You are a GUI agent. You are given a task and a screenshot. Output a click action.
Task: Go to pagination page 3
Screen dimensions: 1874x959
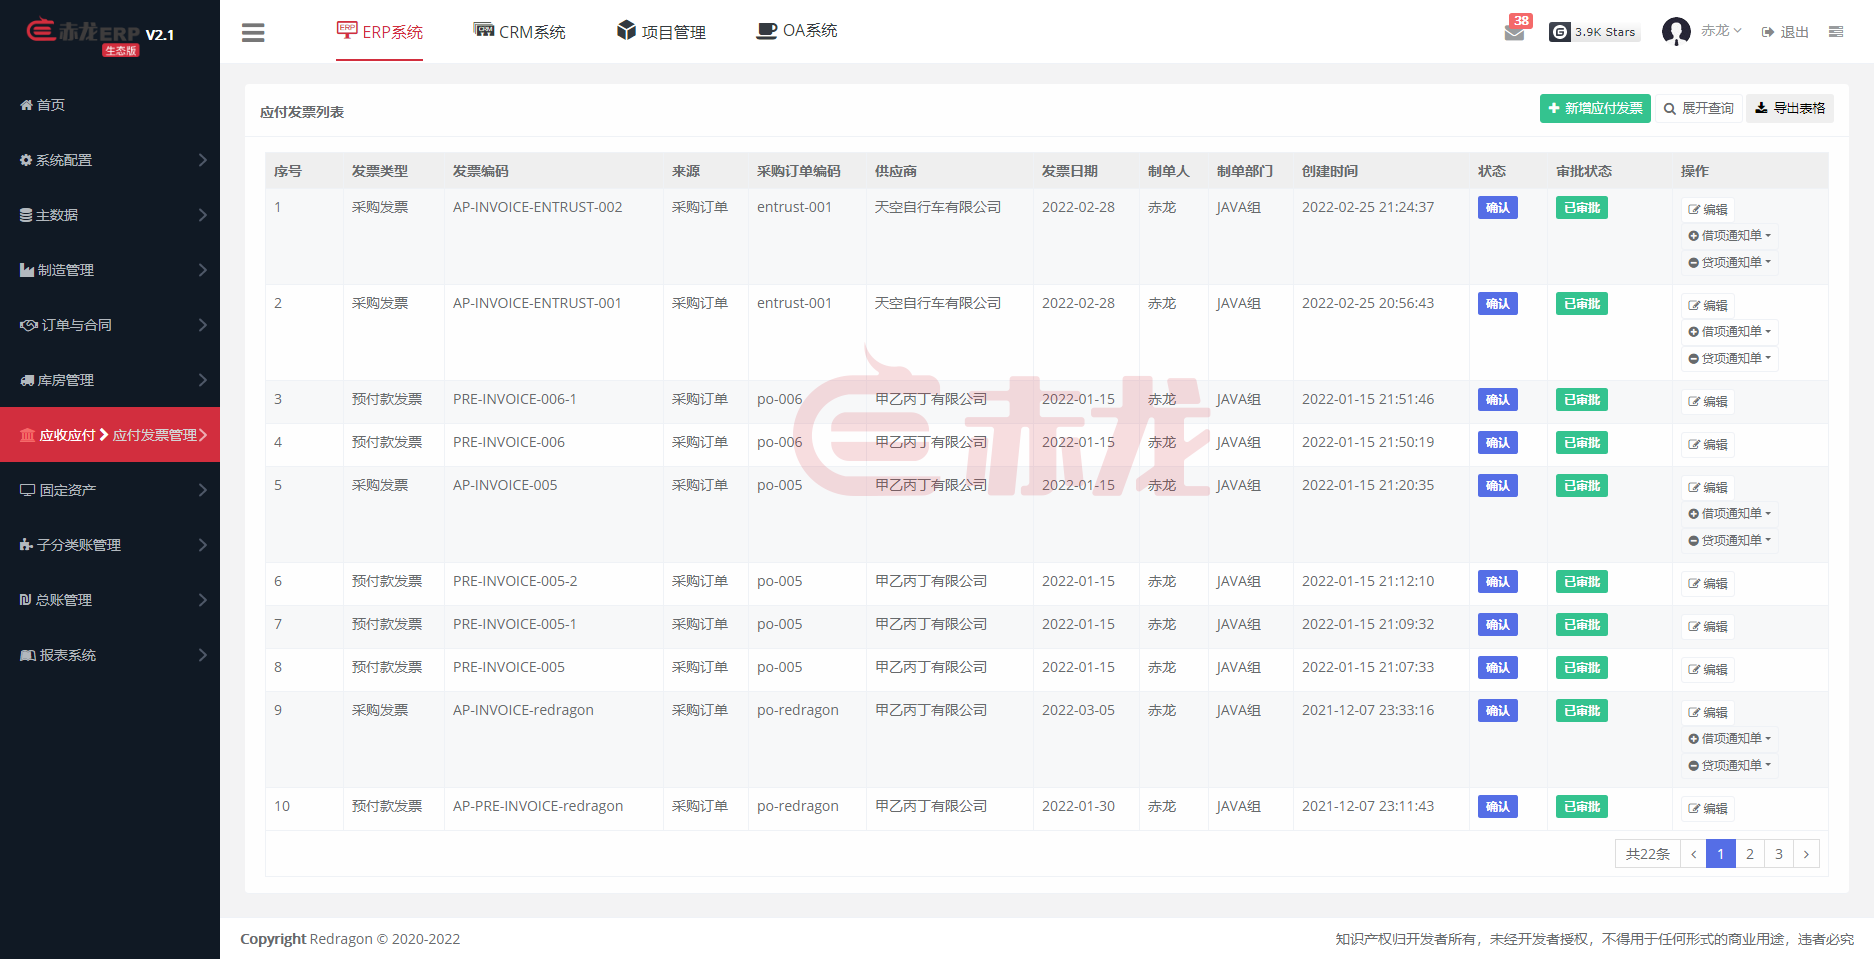click(x=1779, y=854)
